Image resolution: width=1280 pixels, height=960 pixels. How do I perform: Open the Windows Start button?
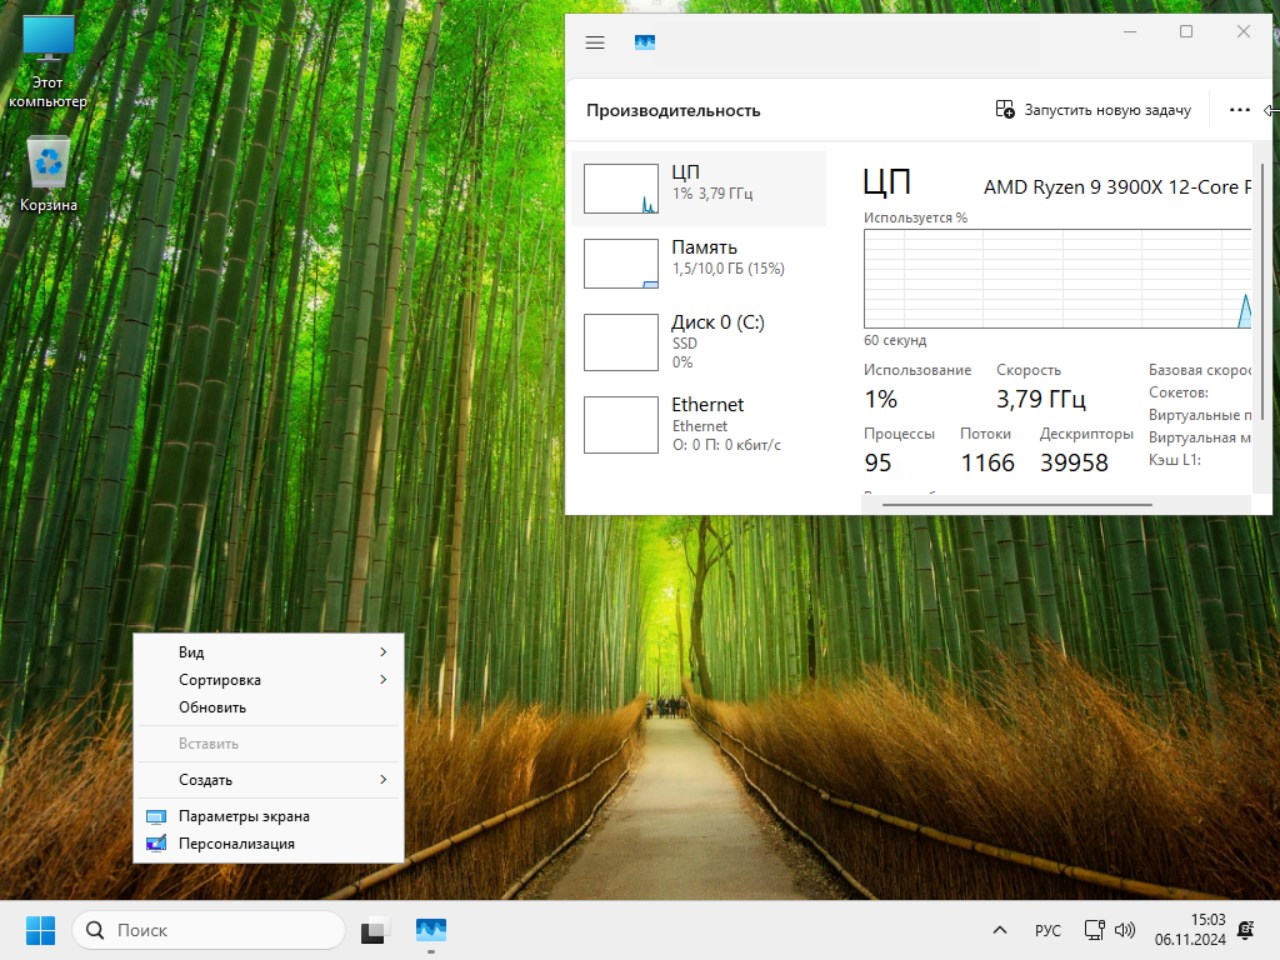coord(40,930)
